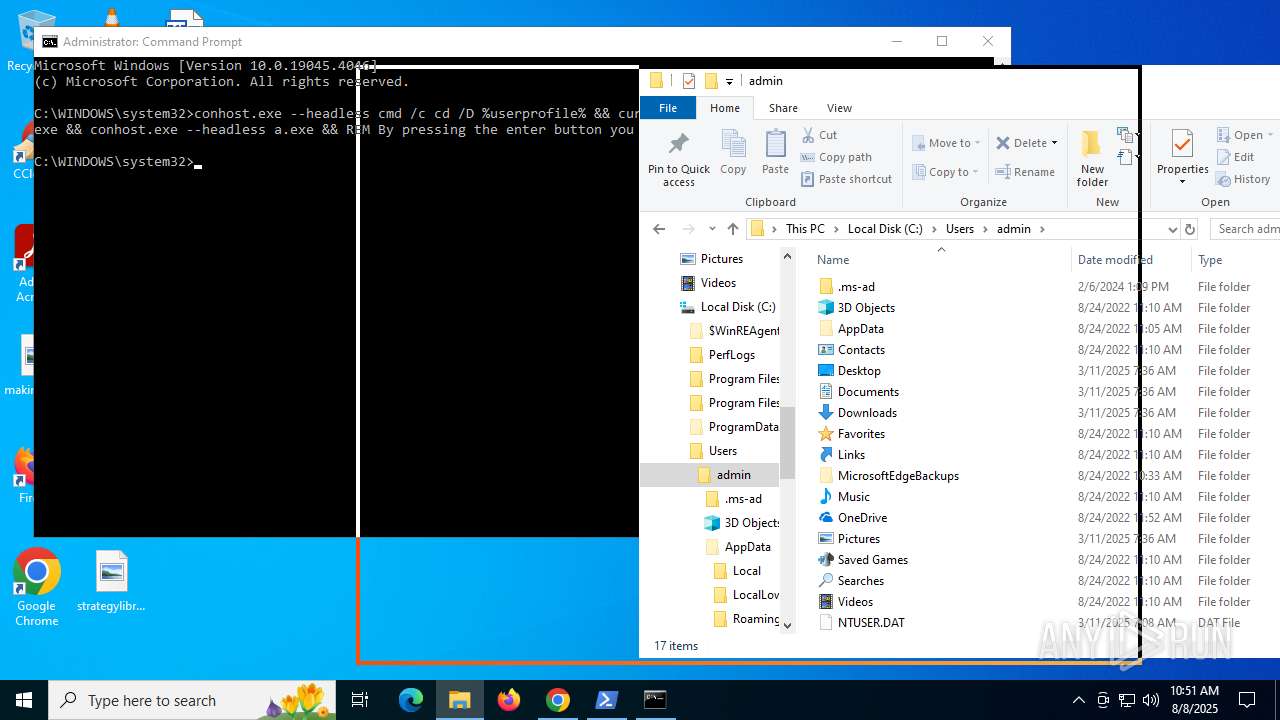Select PerfLogs in the navigation tree
Screen dimensions: 1280x720
(732, 355)
